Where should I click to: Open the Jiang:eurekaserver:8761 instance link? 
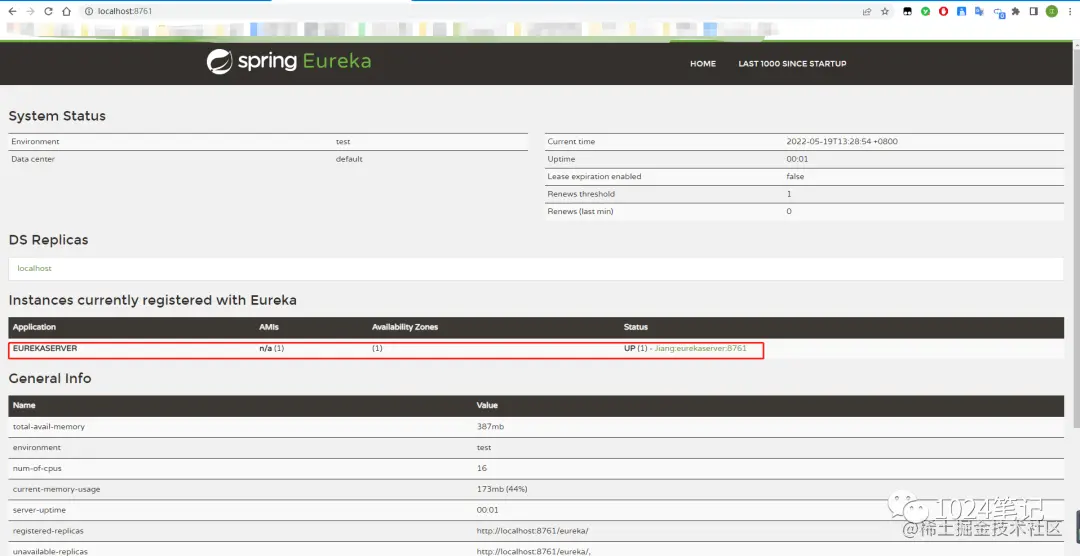[700, 349]
